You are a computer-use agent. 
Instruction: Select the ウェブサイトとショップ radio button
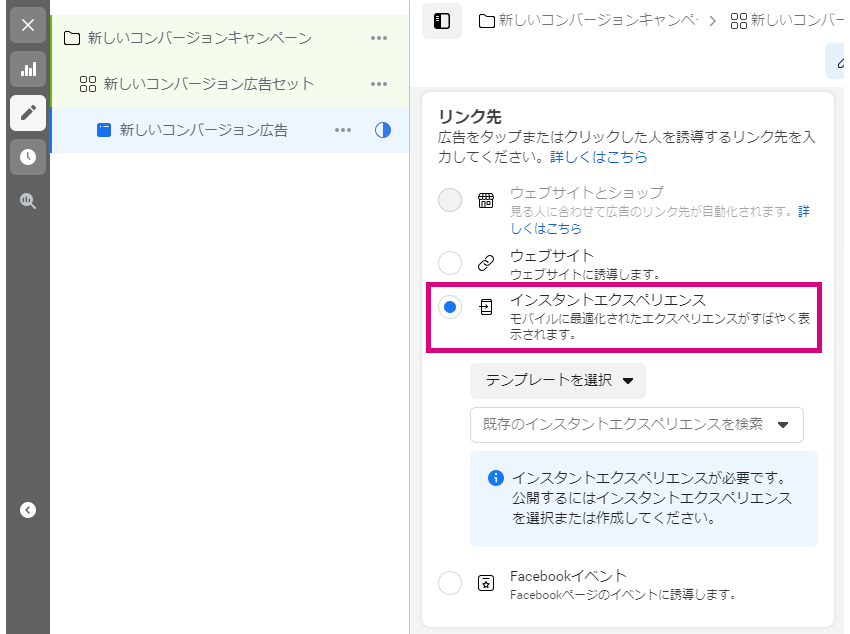pos(450,200)
